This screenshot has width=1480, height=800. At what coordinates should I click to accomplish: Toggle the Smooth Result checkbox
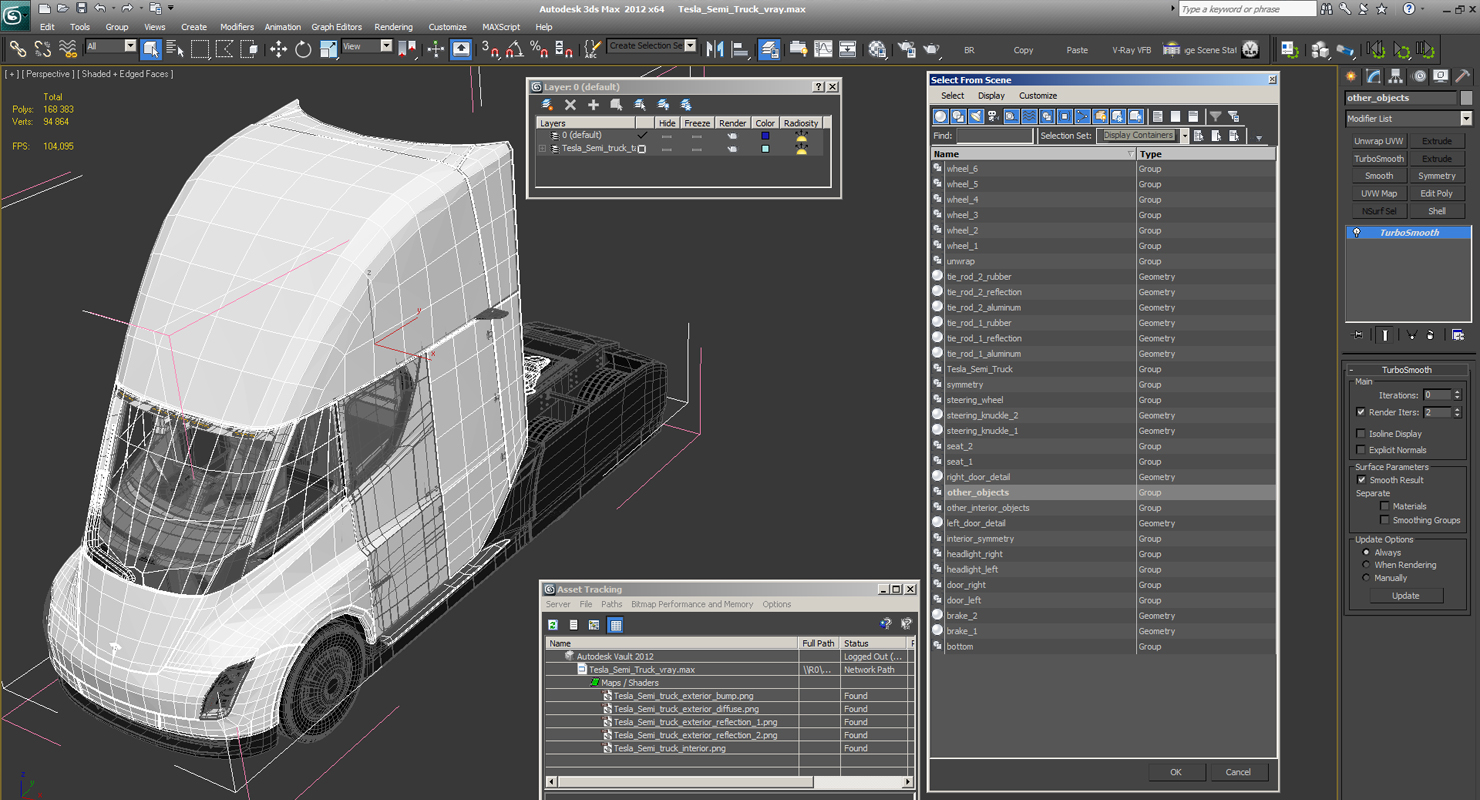click(1361, 480)
